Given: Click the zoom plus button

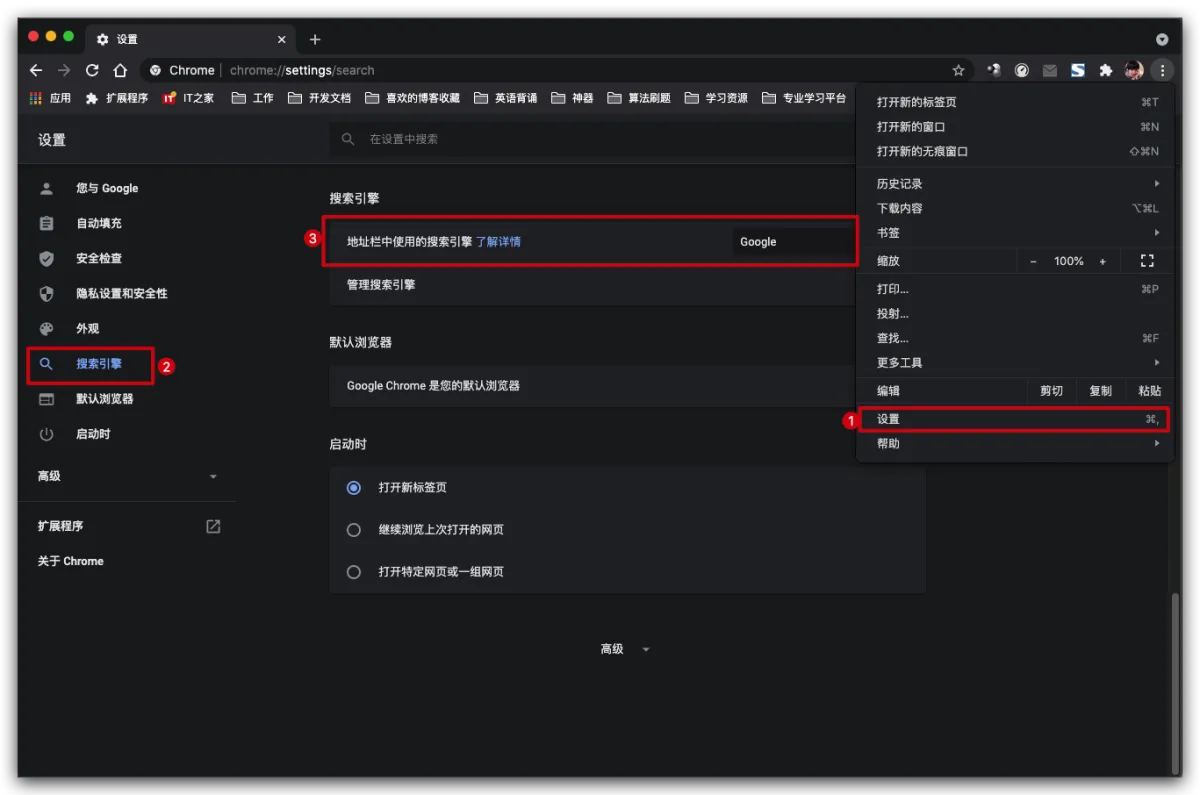Looking at the screenshot, I should [1103, 261].
